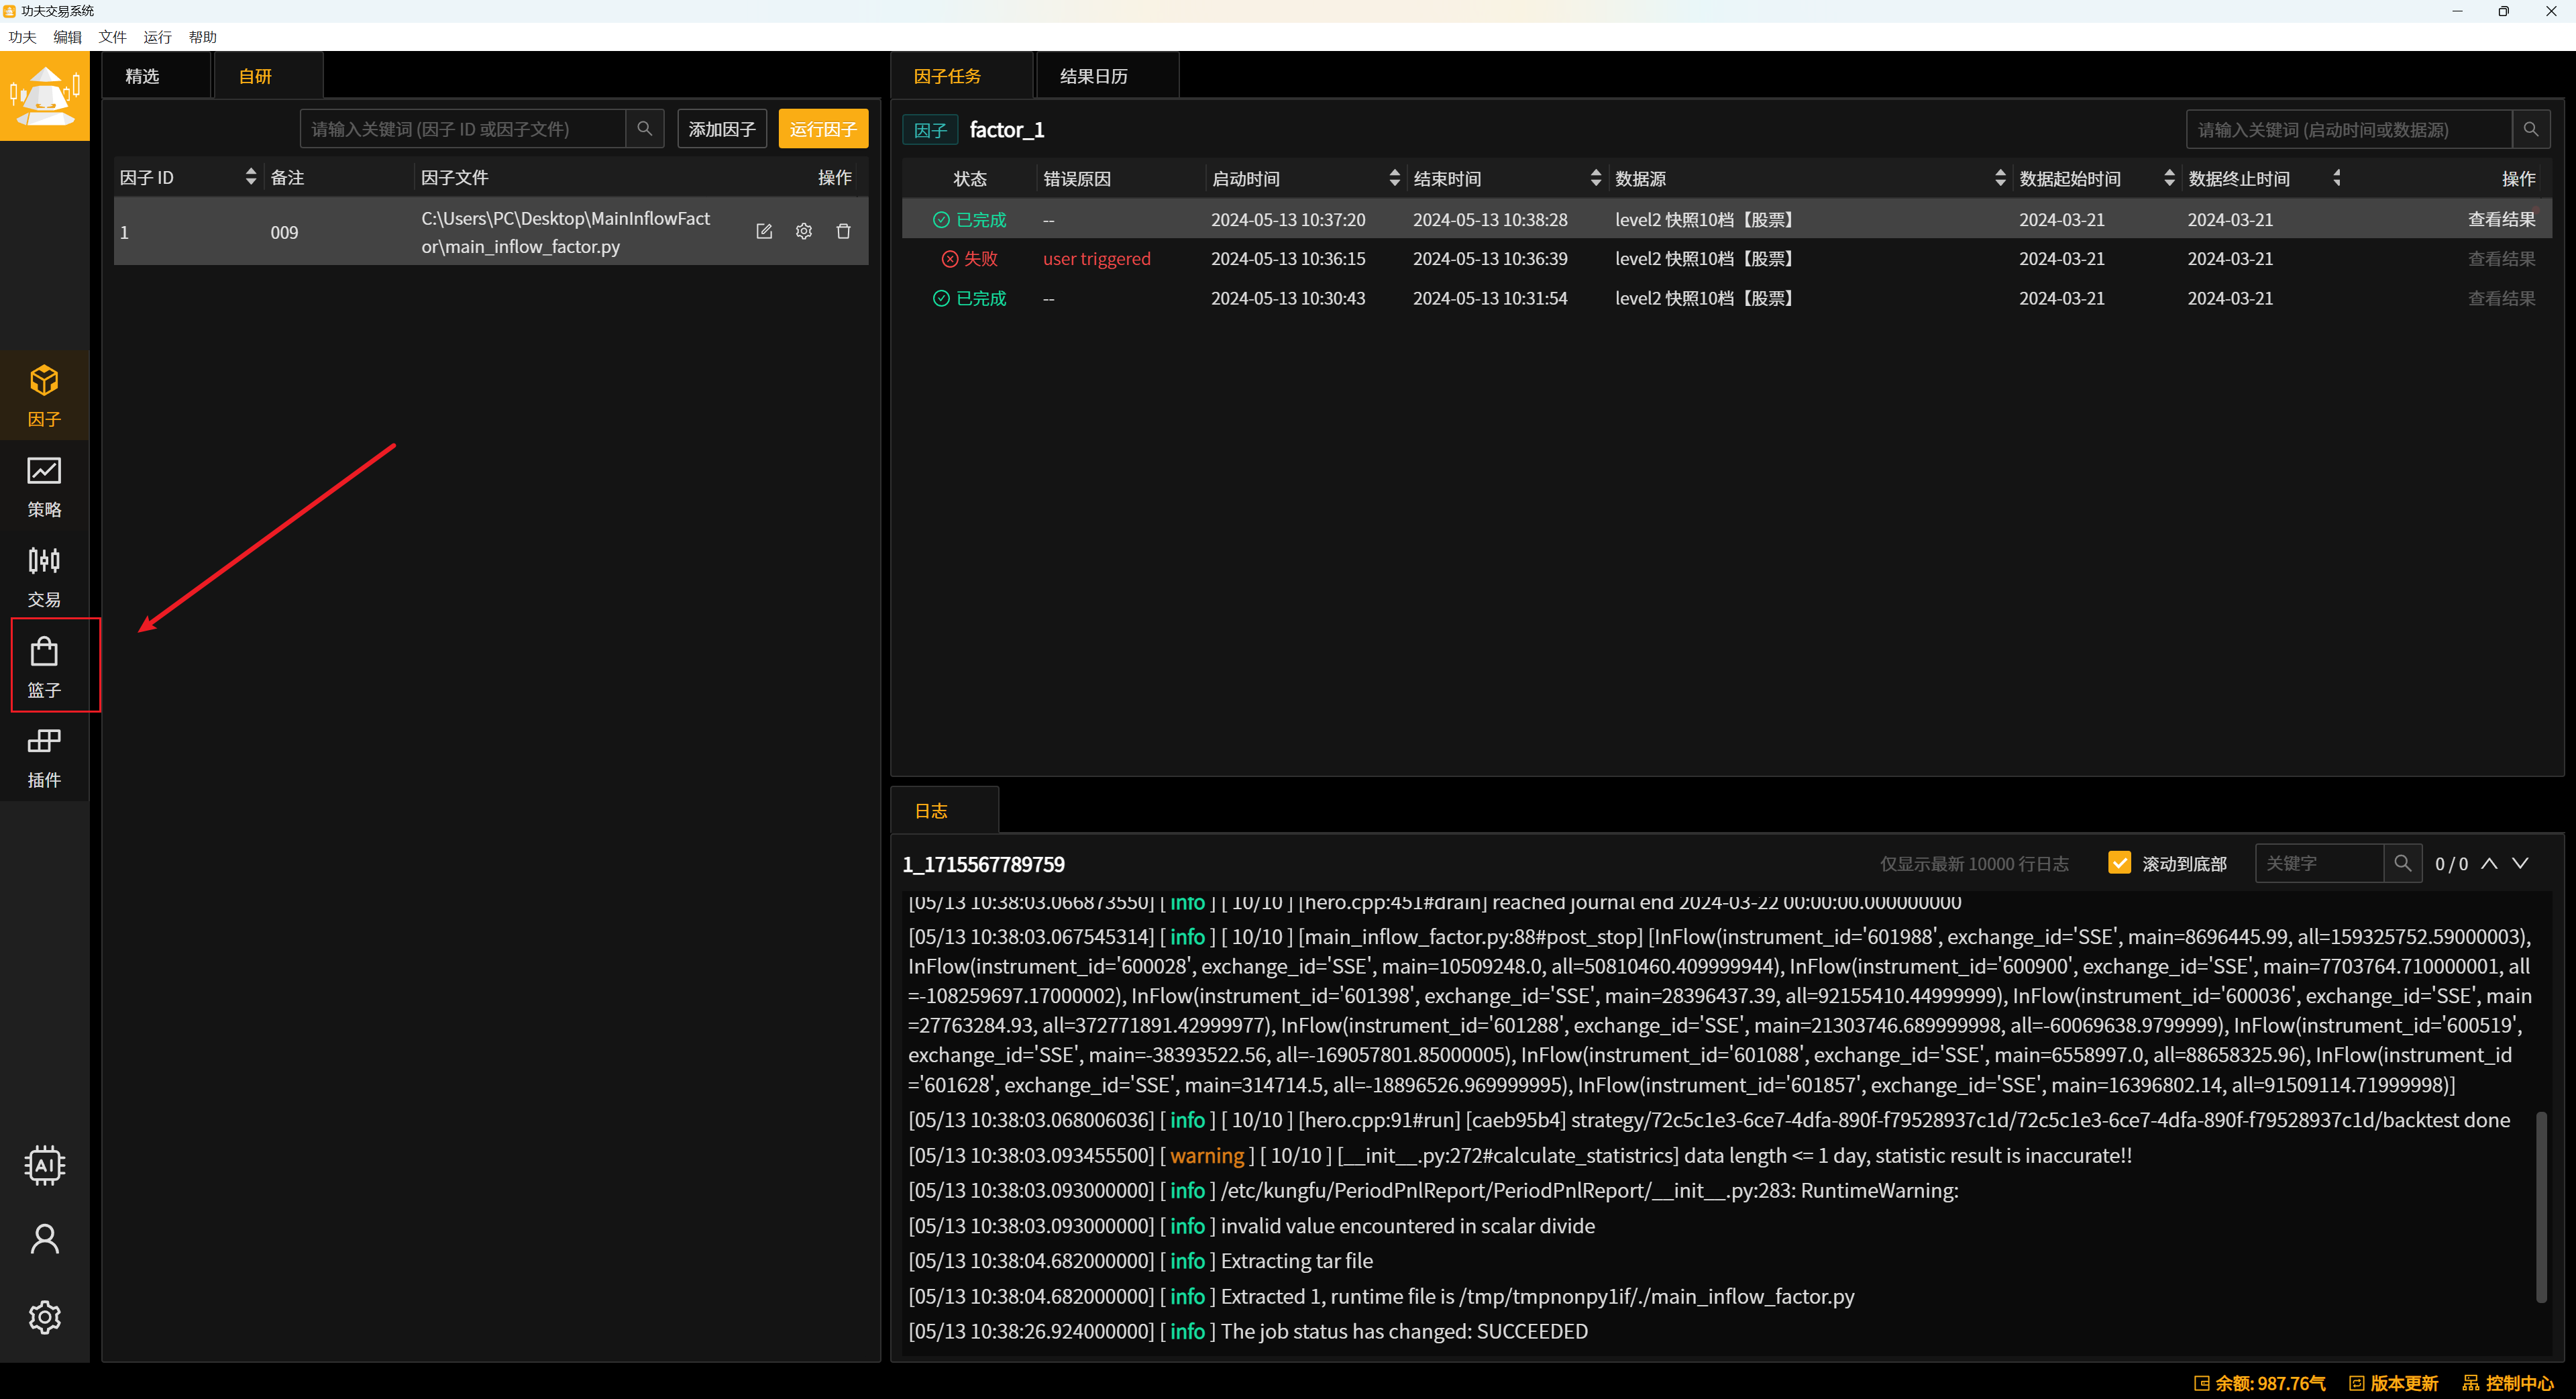Open the 插件 plugins sidebar icon

pos(44,757)
